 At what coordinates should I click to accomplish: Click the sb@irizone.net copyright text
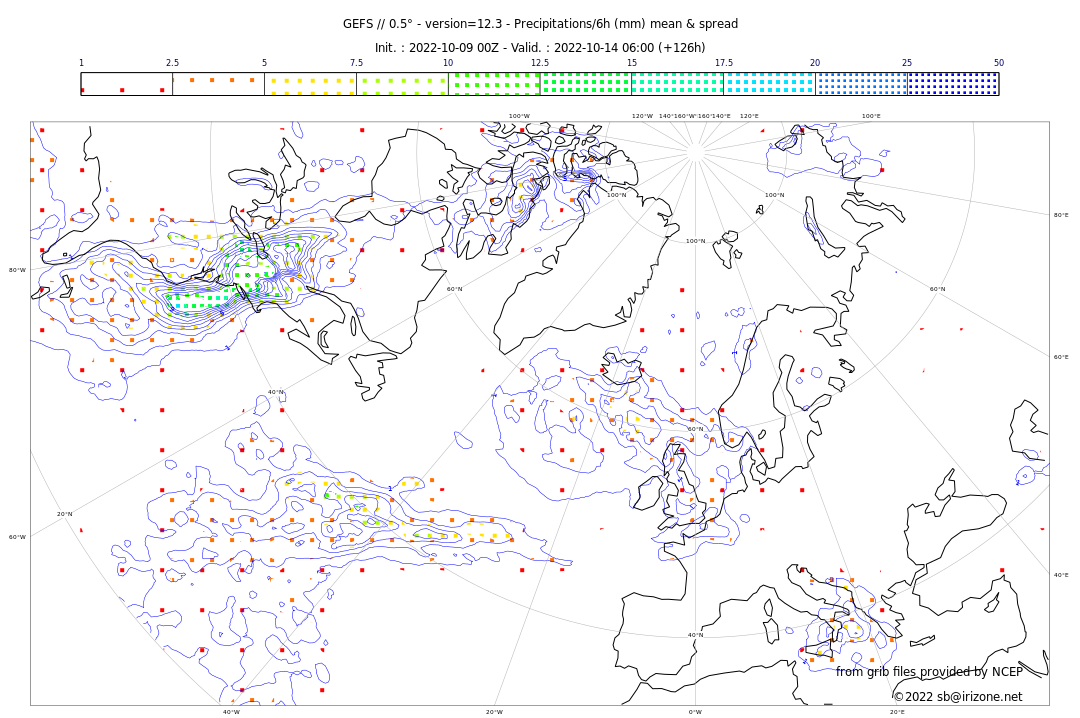click(957, 697)
